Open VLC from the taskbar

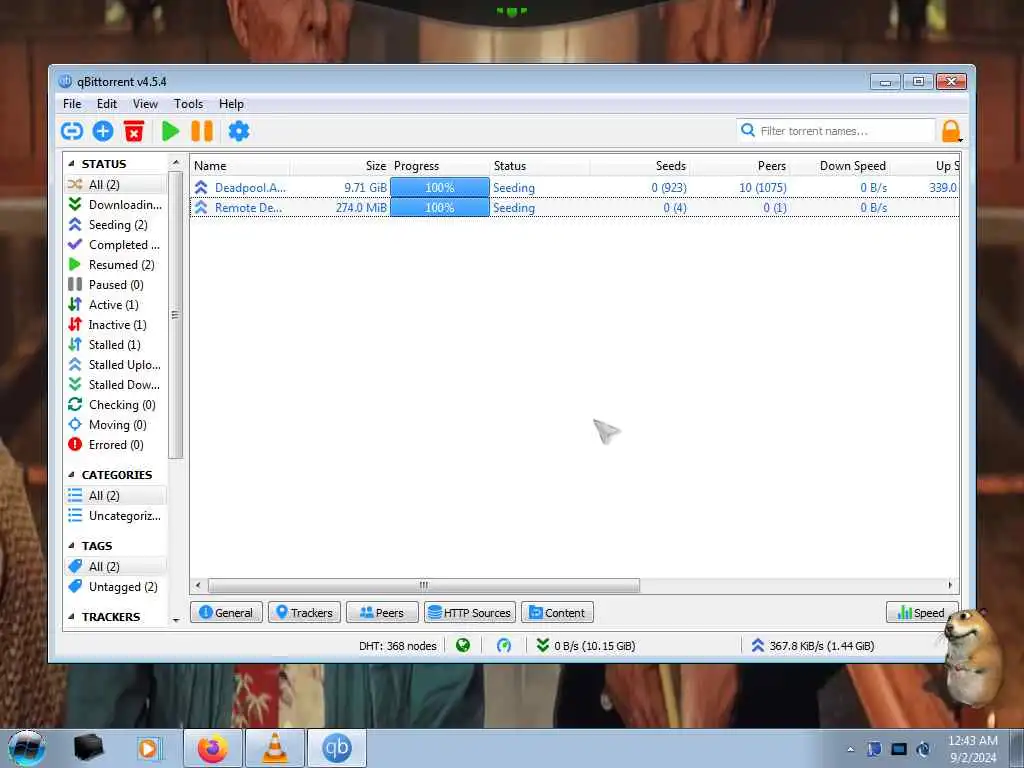275,748
